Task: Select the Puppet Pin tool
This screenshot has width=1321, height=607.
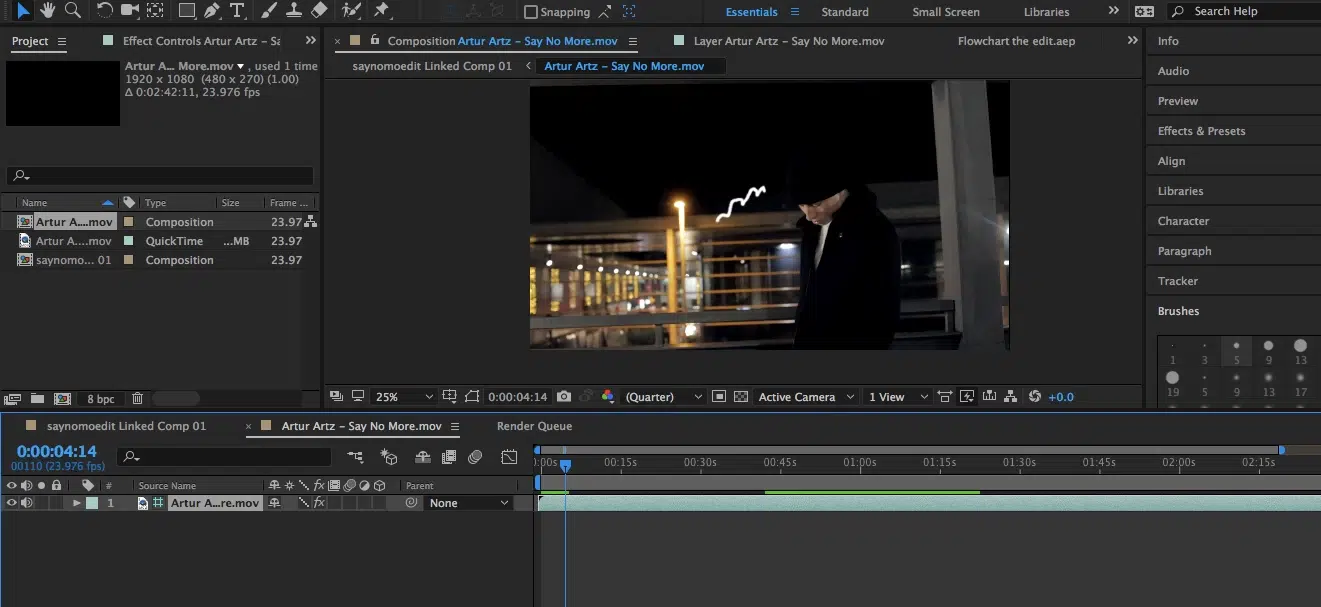Action: 381,10
